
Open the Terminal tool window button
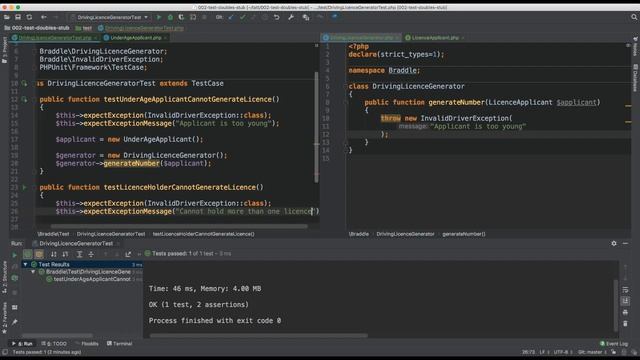pos(120,344)
